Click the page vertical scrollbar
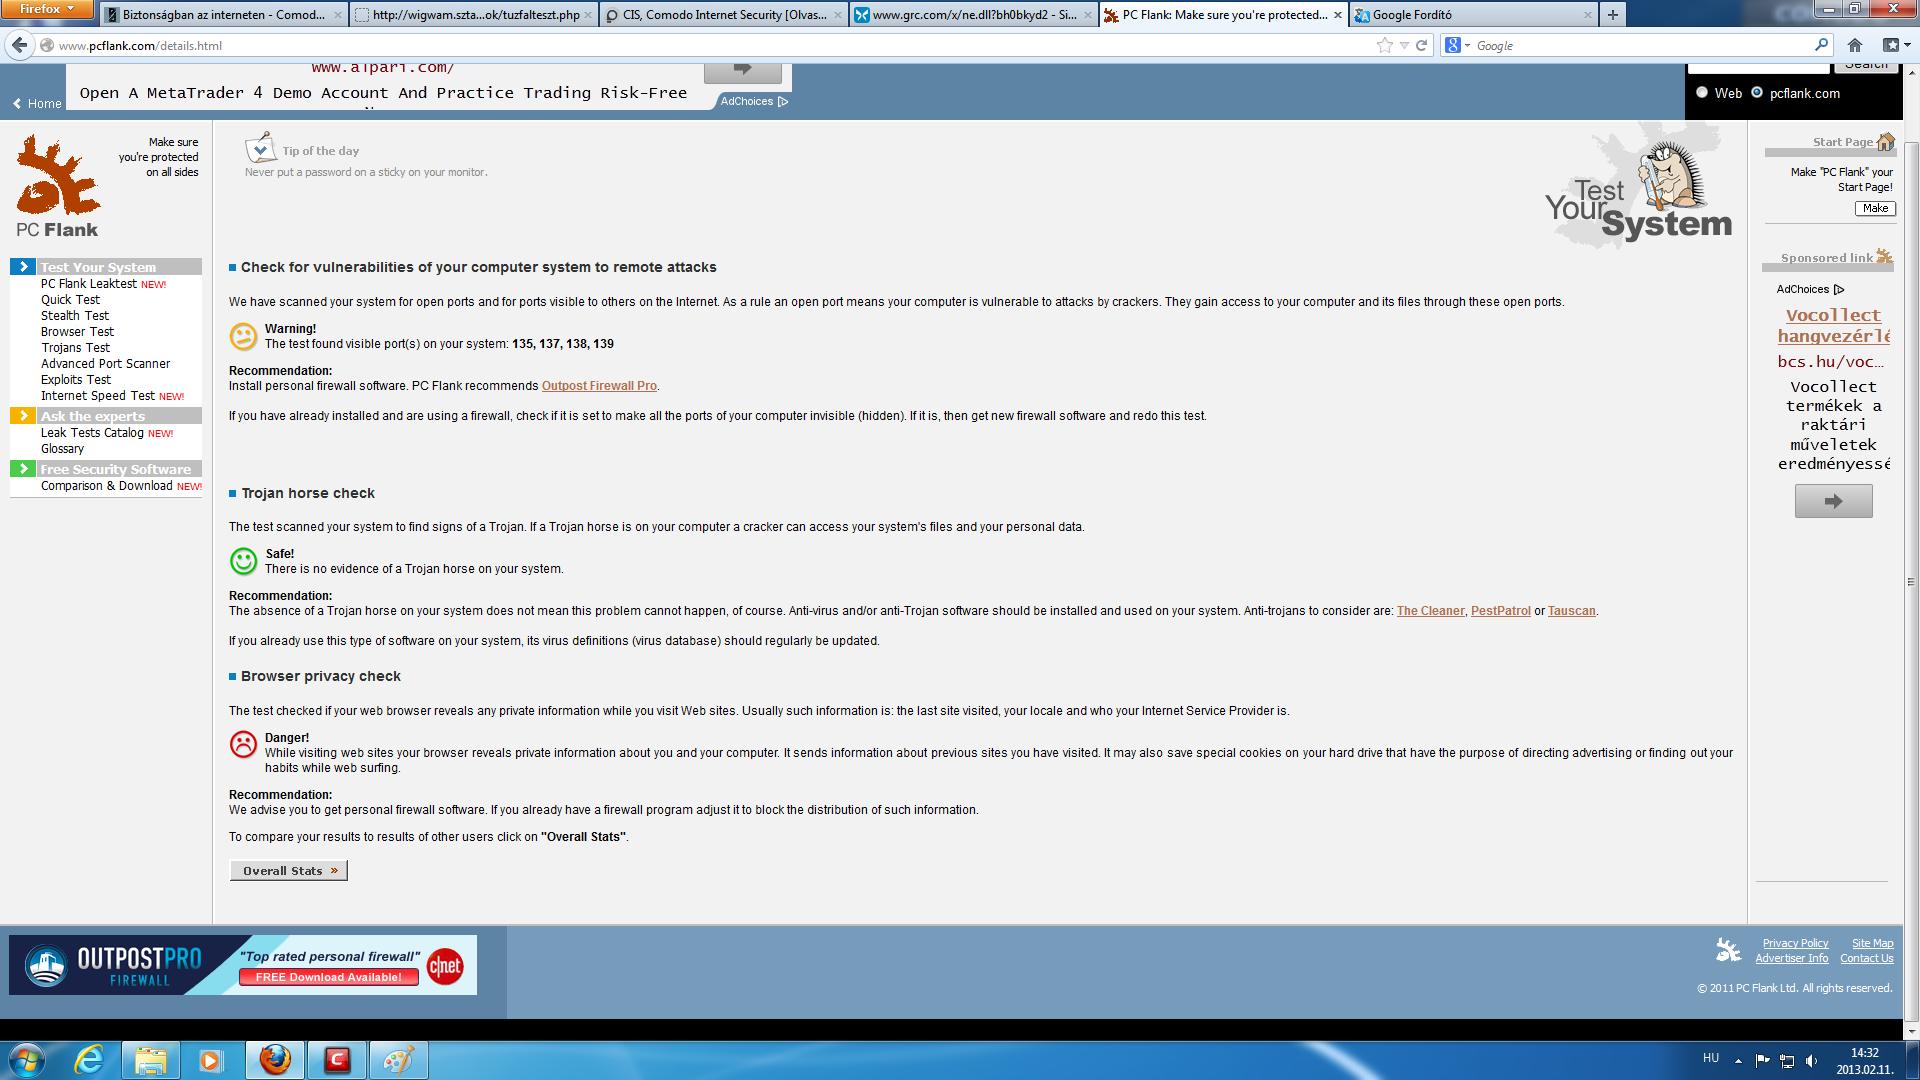This screenshot has width=1920, height=1080. (x=1911, y=580)
